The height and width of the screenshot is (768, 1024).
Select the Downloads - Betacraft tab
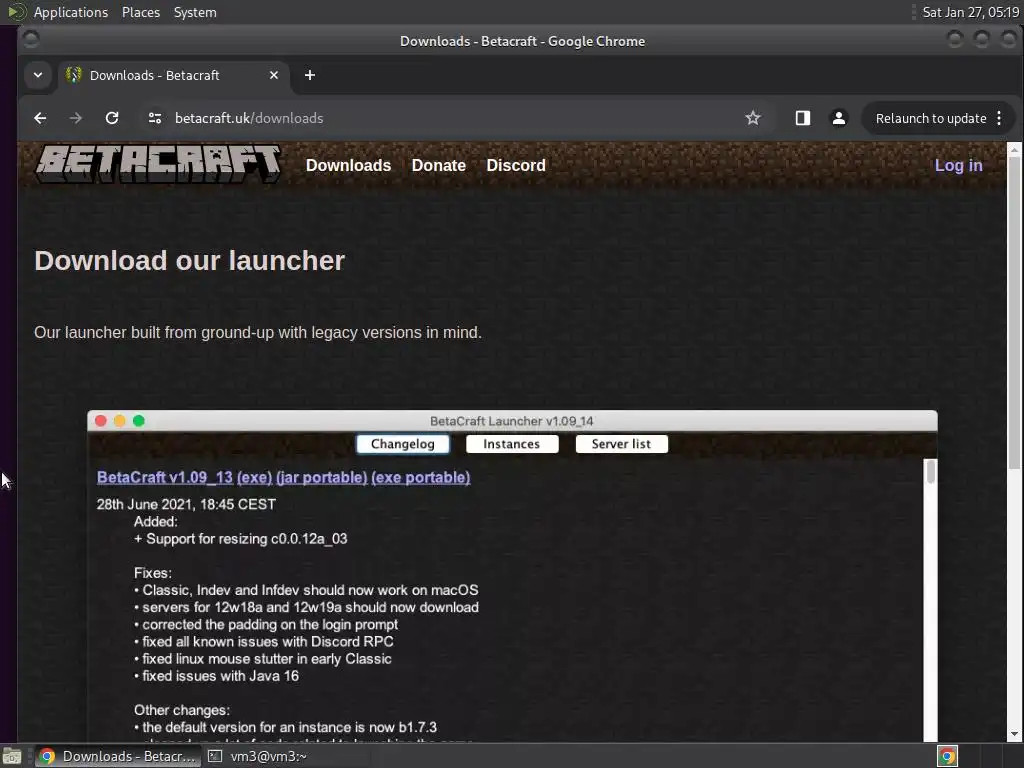173,75
